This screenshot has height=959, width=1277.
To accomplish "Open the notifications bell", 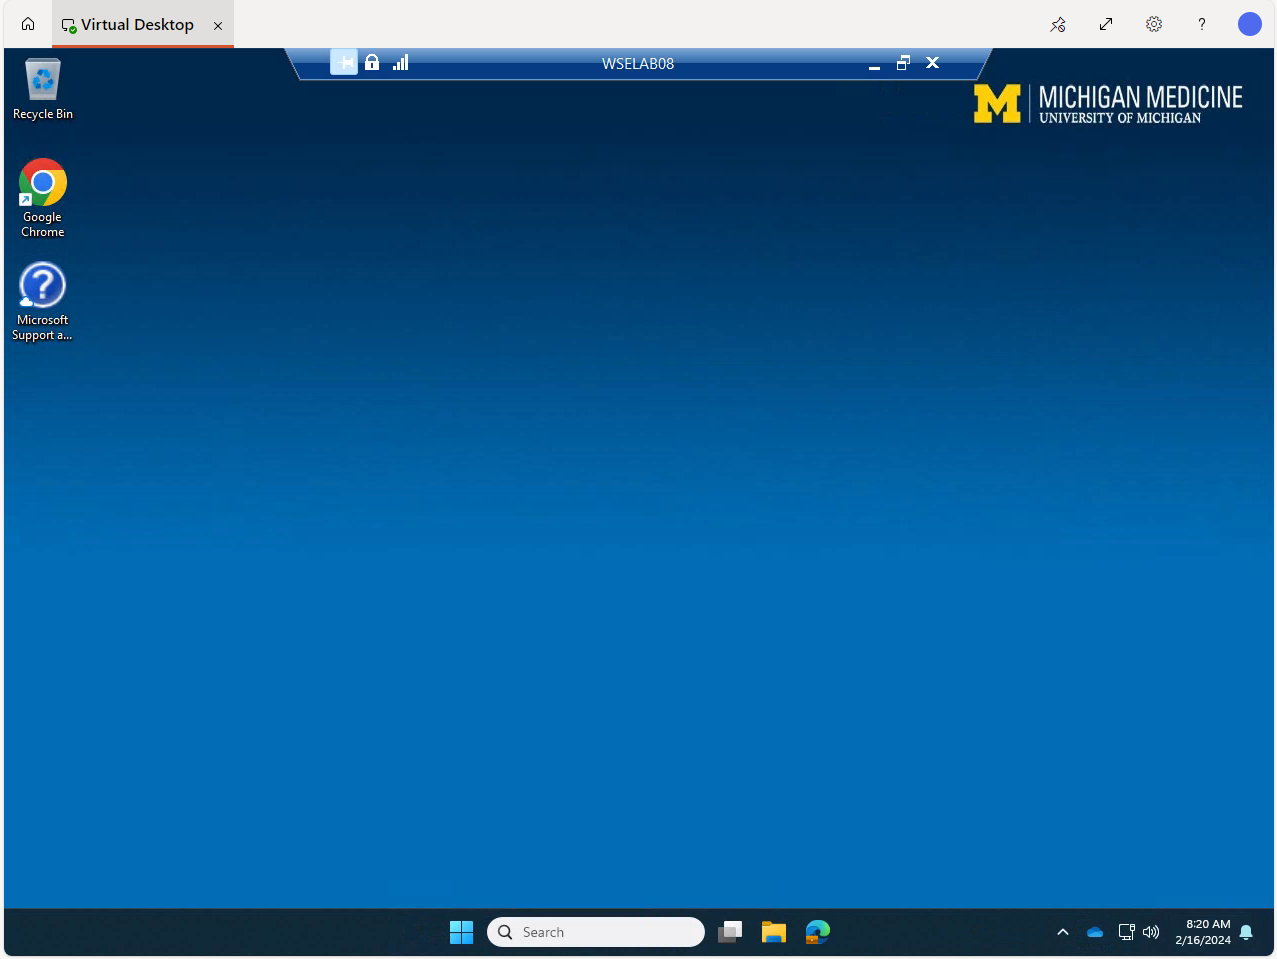I will pos(1246,932).
